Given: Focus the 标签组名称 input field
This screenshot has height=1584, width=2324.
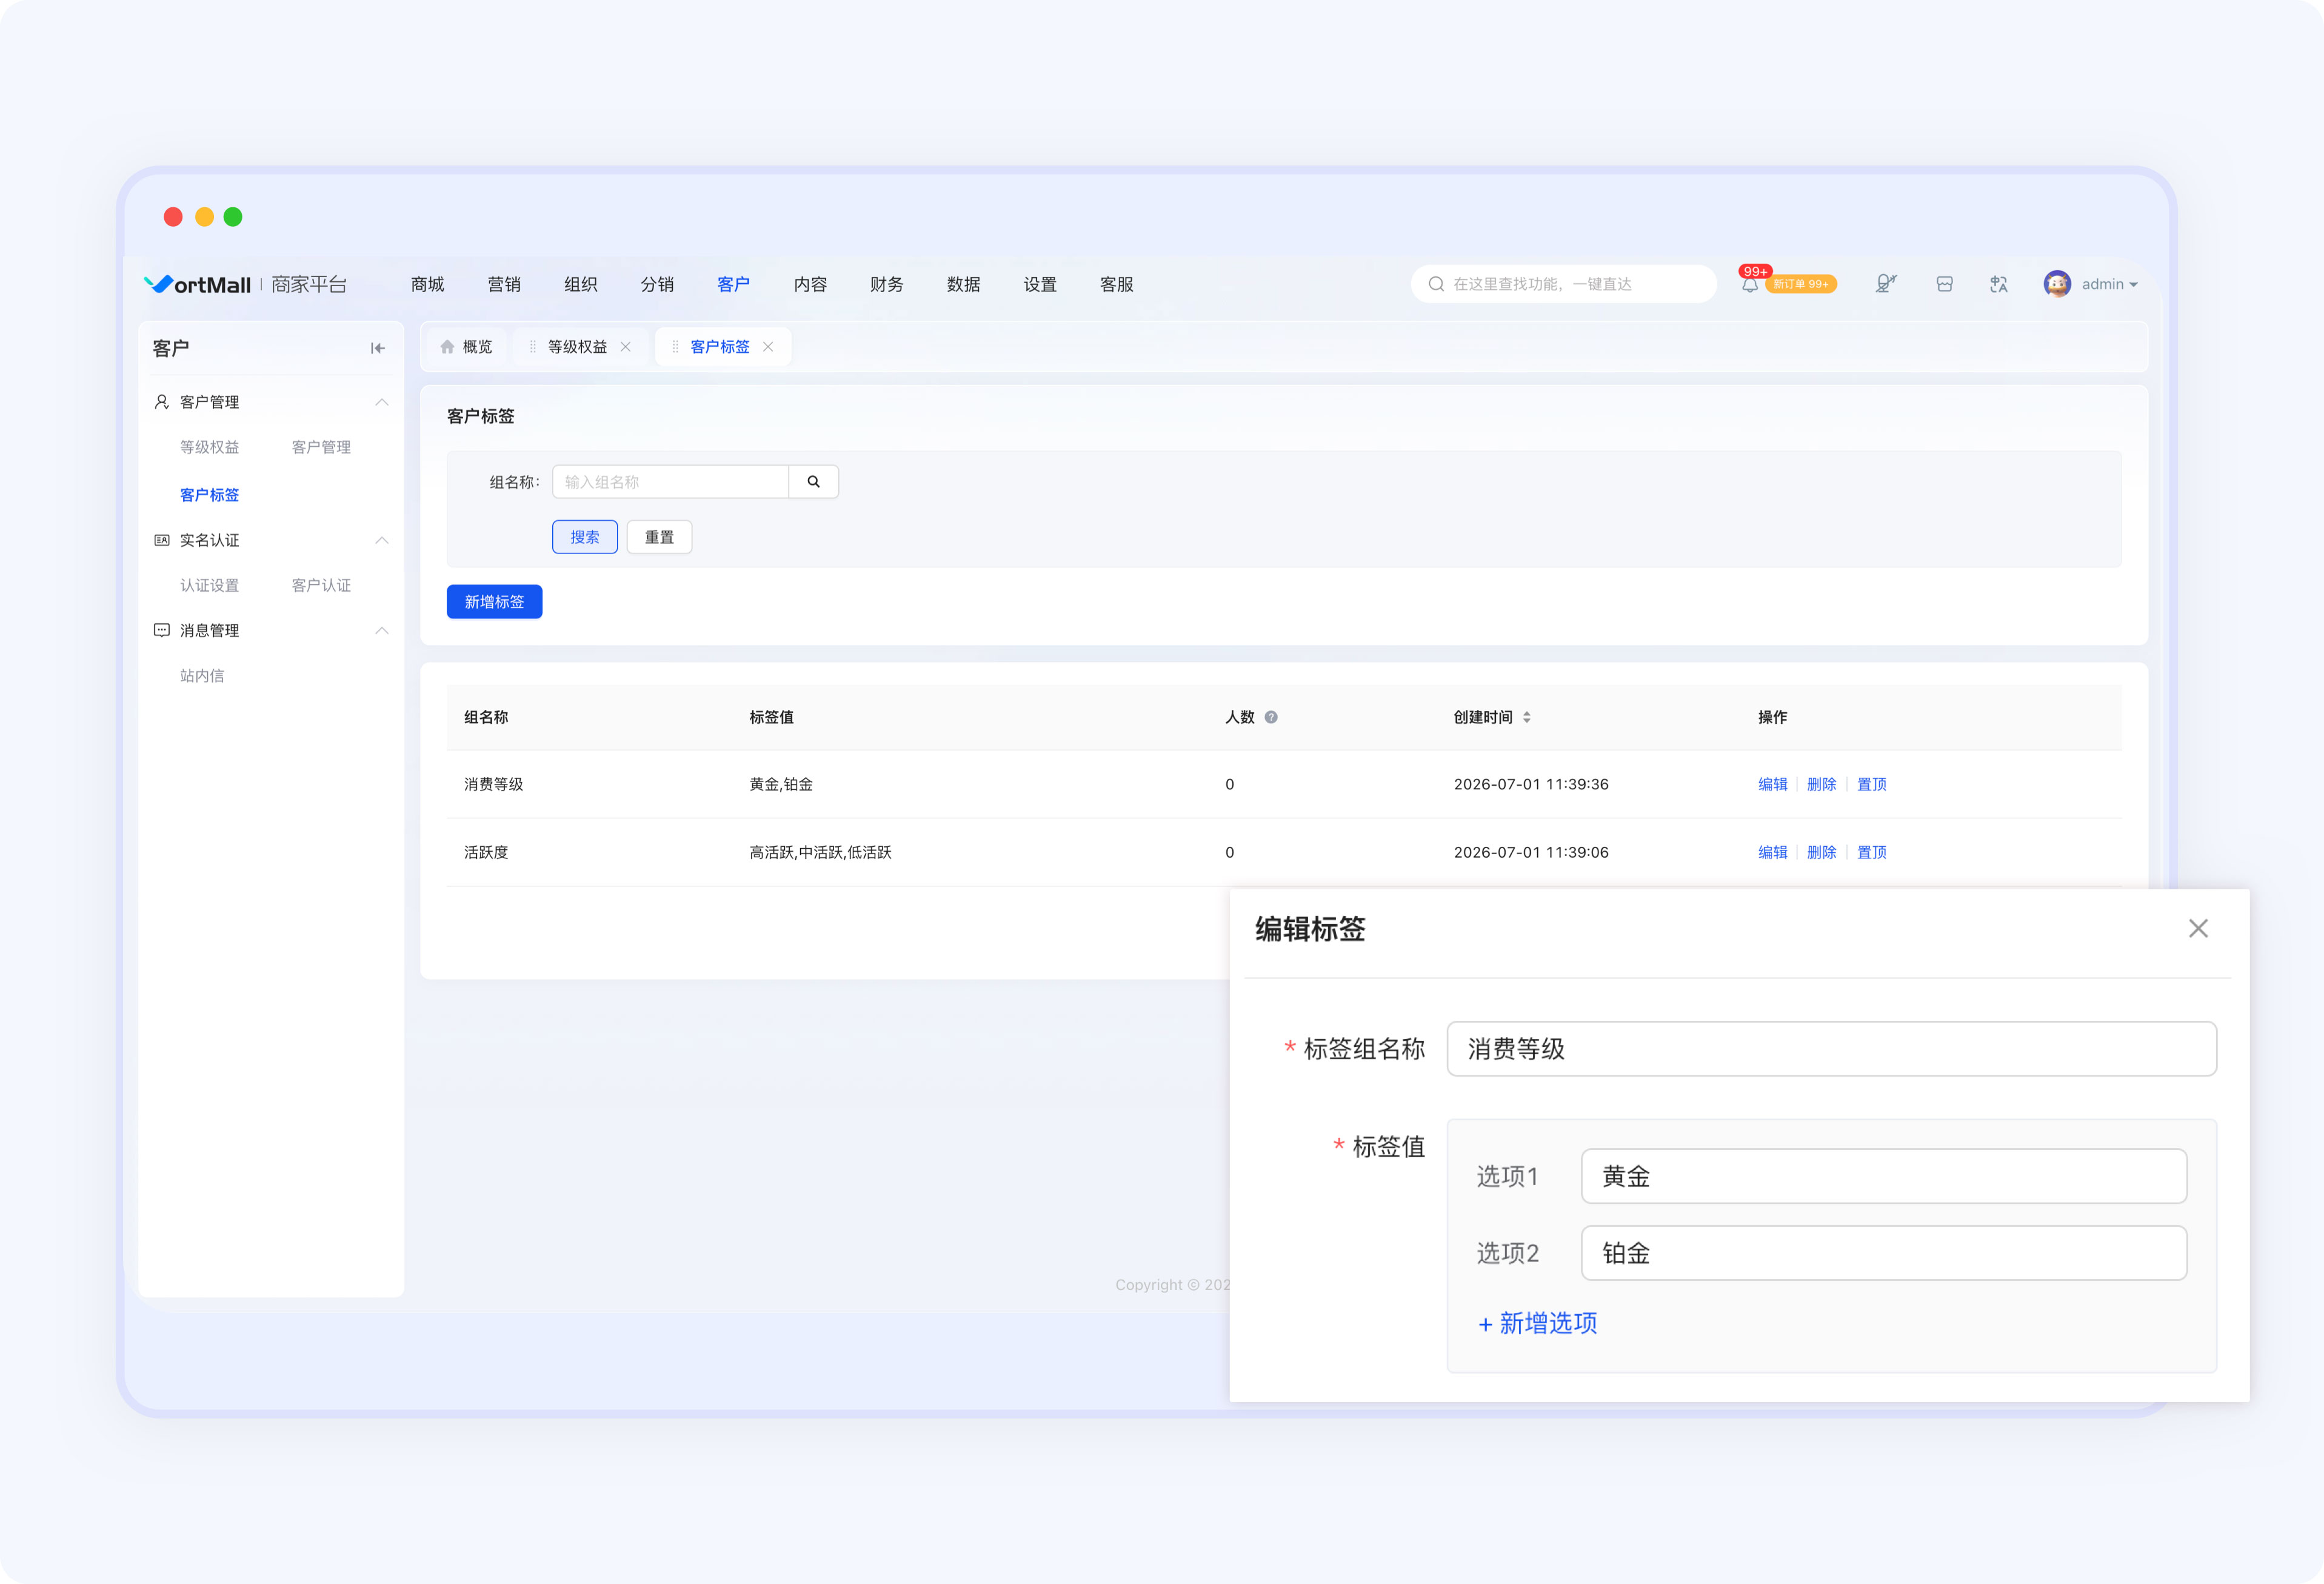Looking at the screenshot, I should coord(1831,1049).
